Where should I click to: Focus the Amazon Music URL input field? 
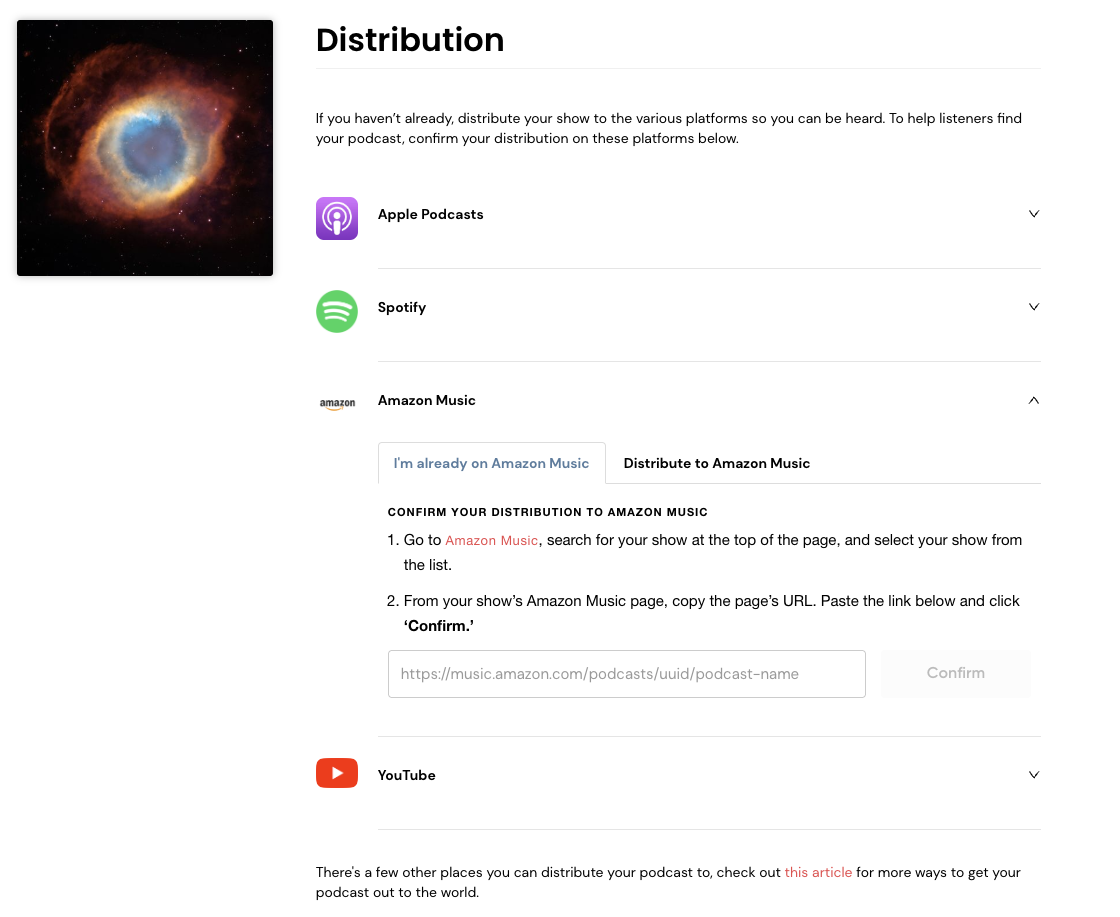click(626, 673)
